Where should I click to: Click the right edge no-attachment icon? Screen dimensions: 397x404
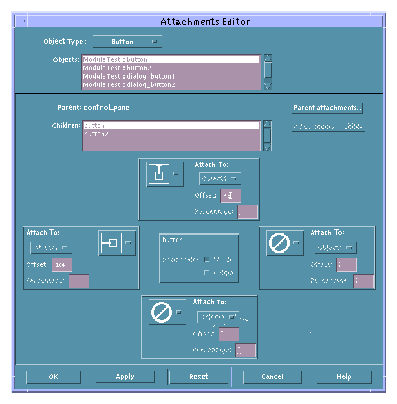[285, 243]
